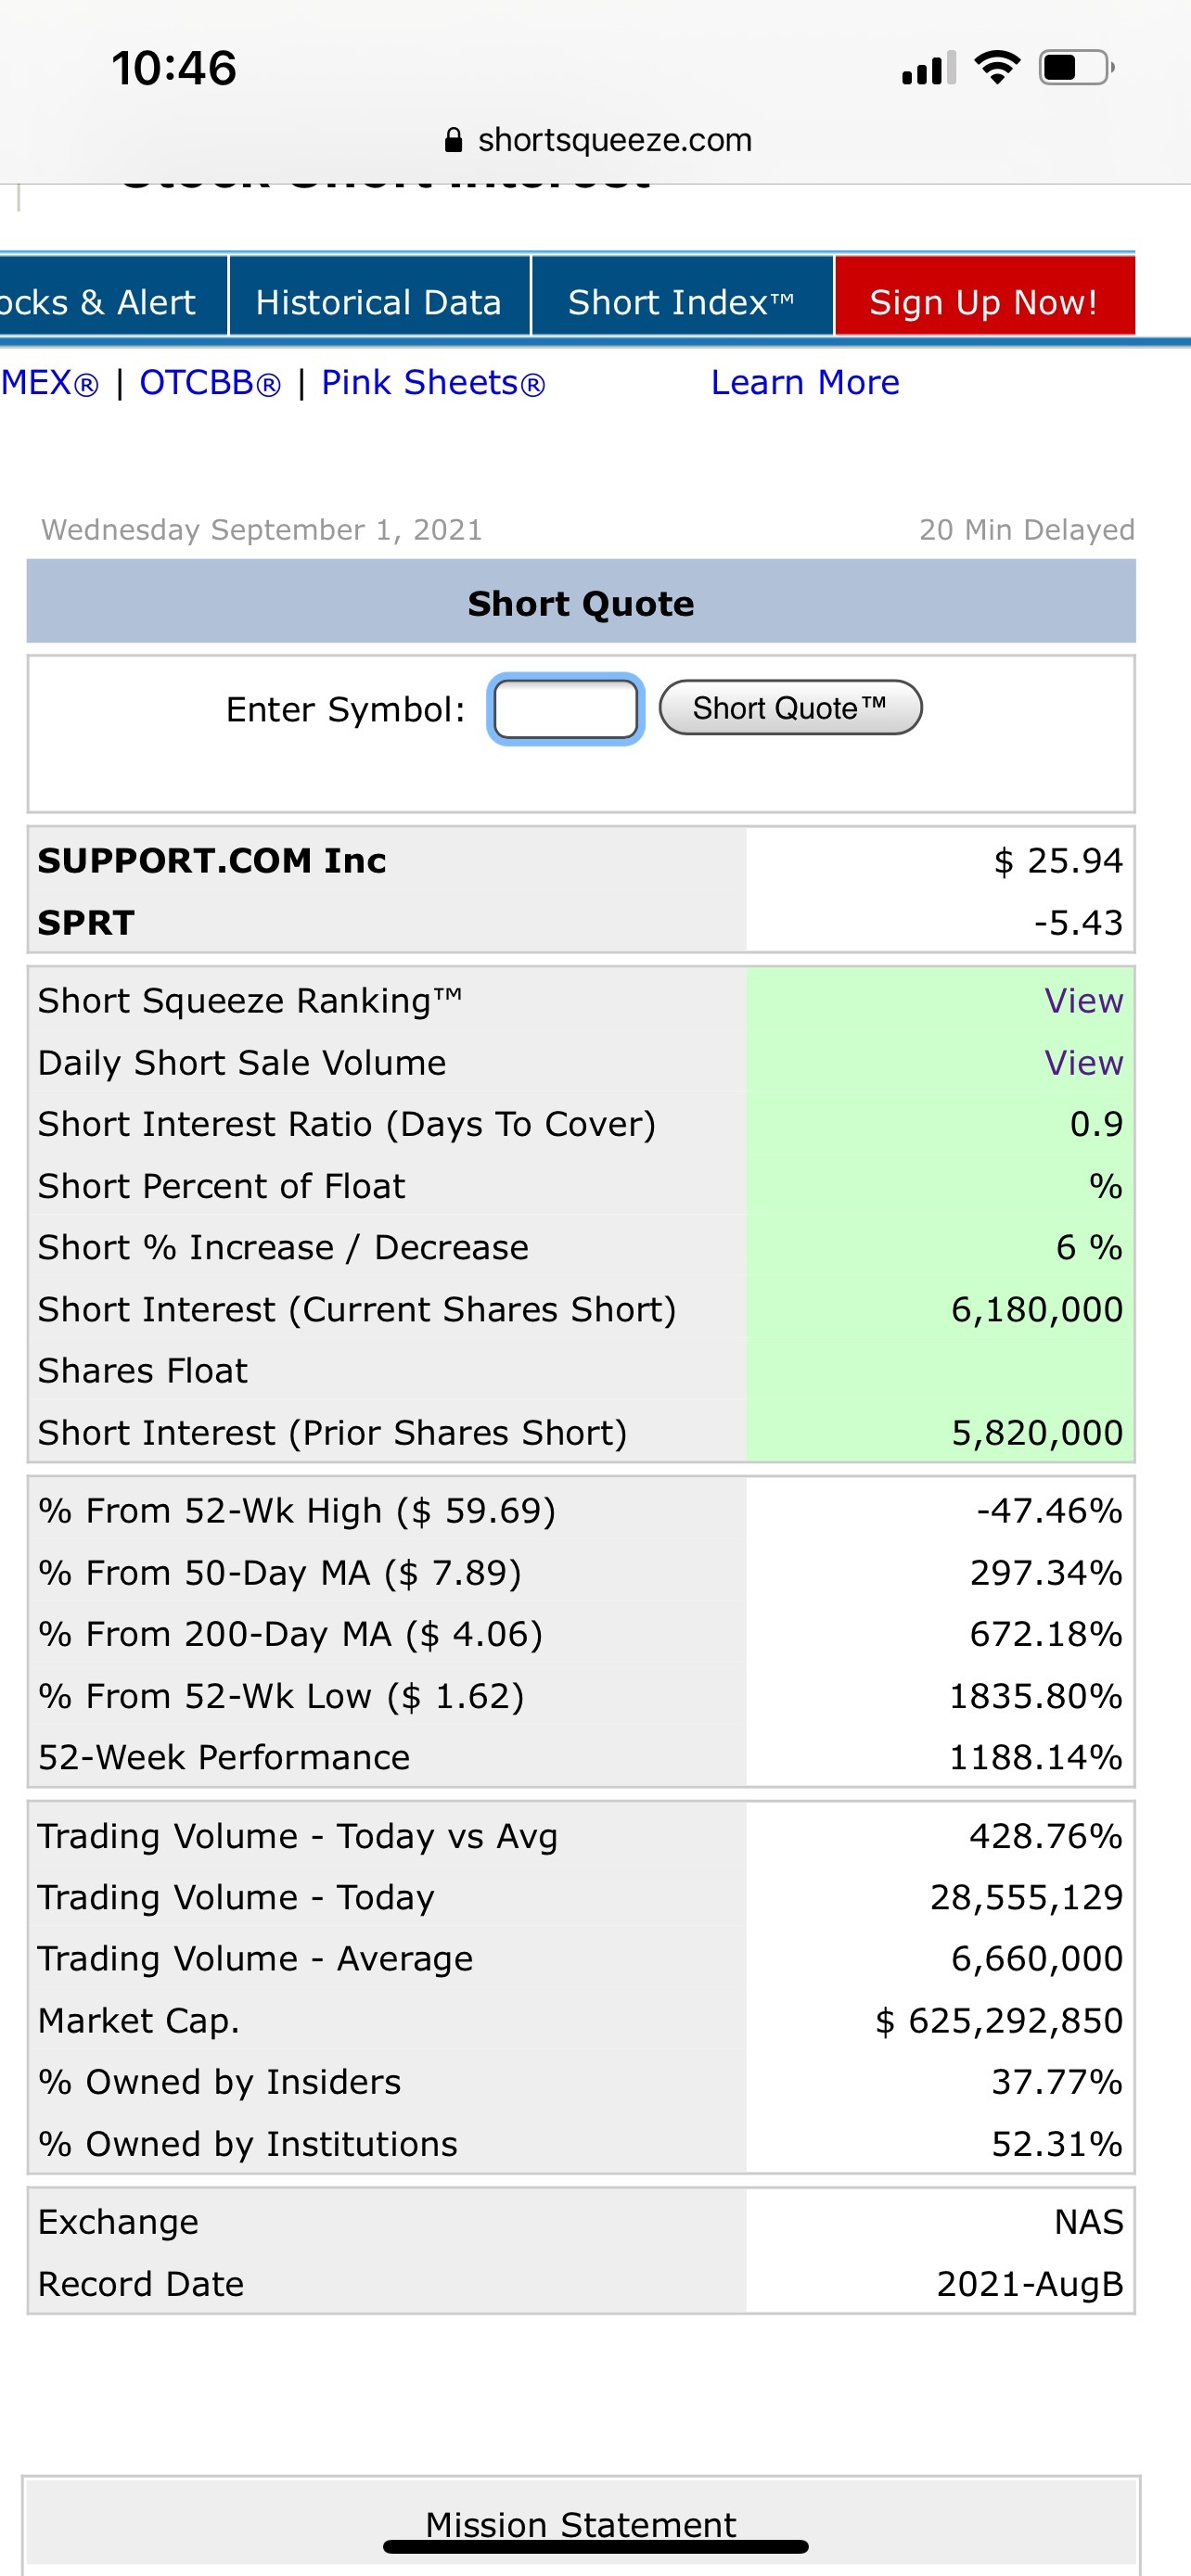Select the Short Interest Ratio (Days To Cover) label
Screen dimensions: 1191x2576
[x=347, y=1125]
